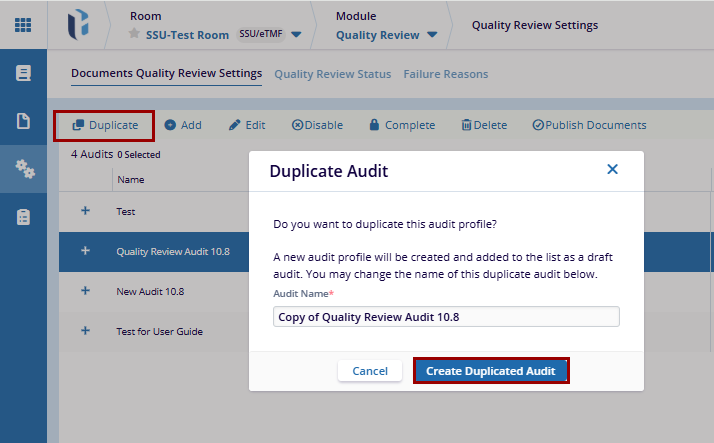This screenshot has width=714, height=443.
Task: Click the favorite star beside SSU-Test Room
Action: point(135,34)
